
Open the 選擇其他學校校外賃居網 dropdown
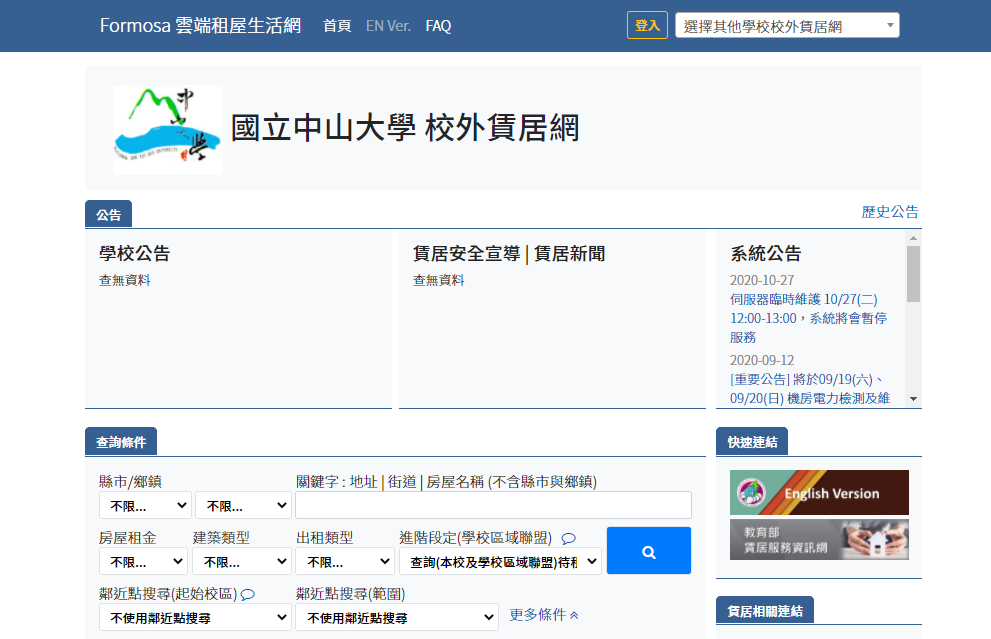click(x=787, y=26)
